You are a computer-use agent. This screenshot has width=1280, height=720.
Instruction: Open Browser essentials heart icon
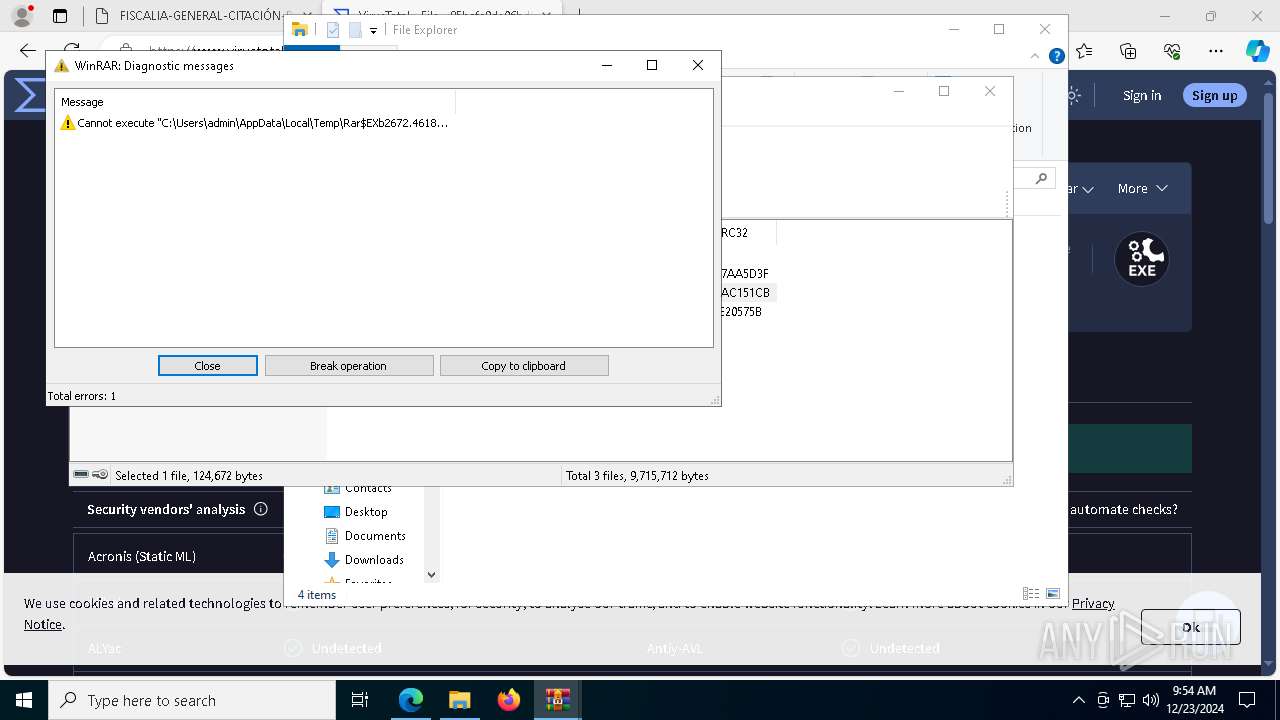pyautogui.click(x=1172, y=51)
